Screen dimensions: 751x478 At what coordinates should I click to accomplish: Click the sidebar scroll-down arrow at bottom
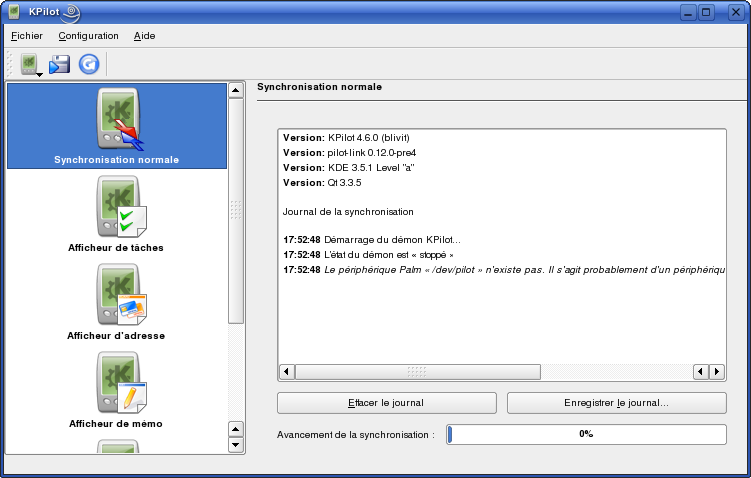[236, 444]
